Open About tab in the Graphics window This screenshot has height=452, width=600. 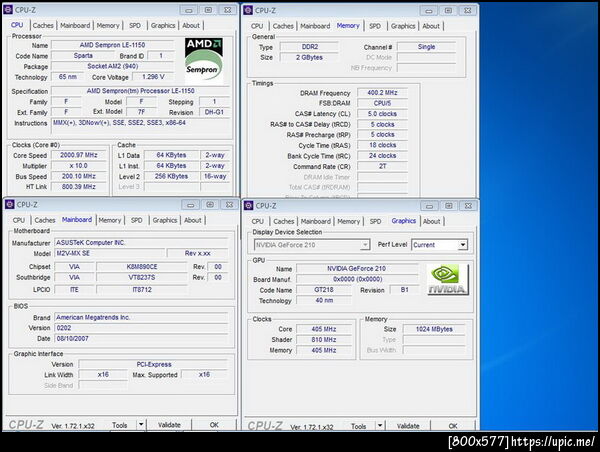[x=431, y=221]
